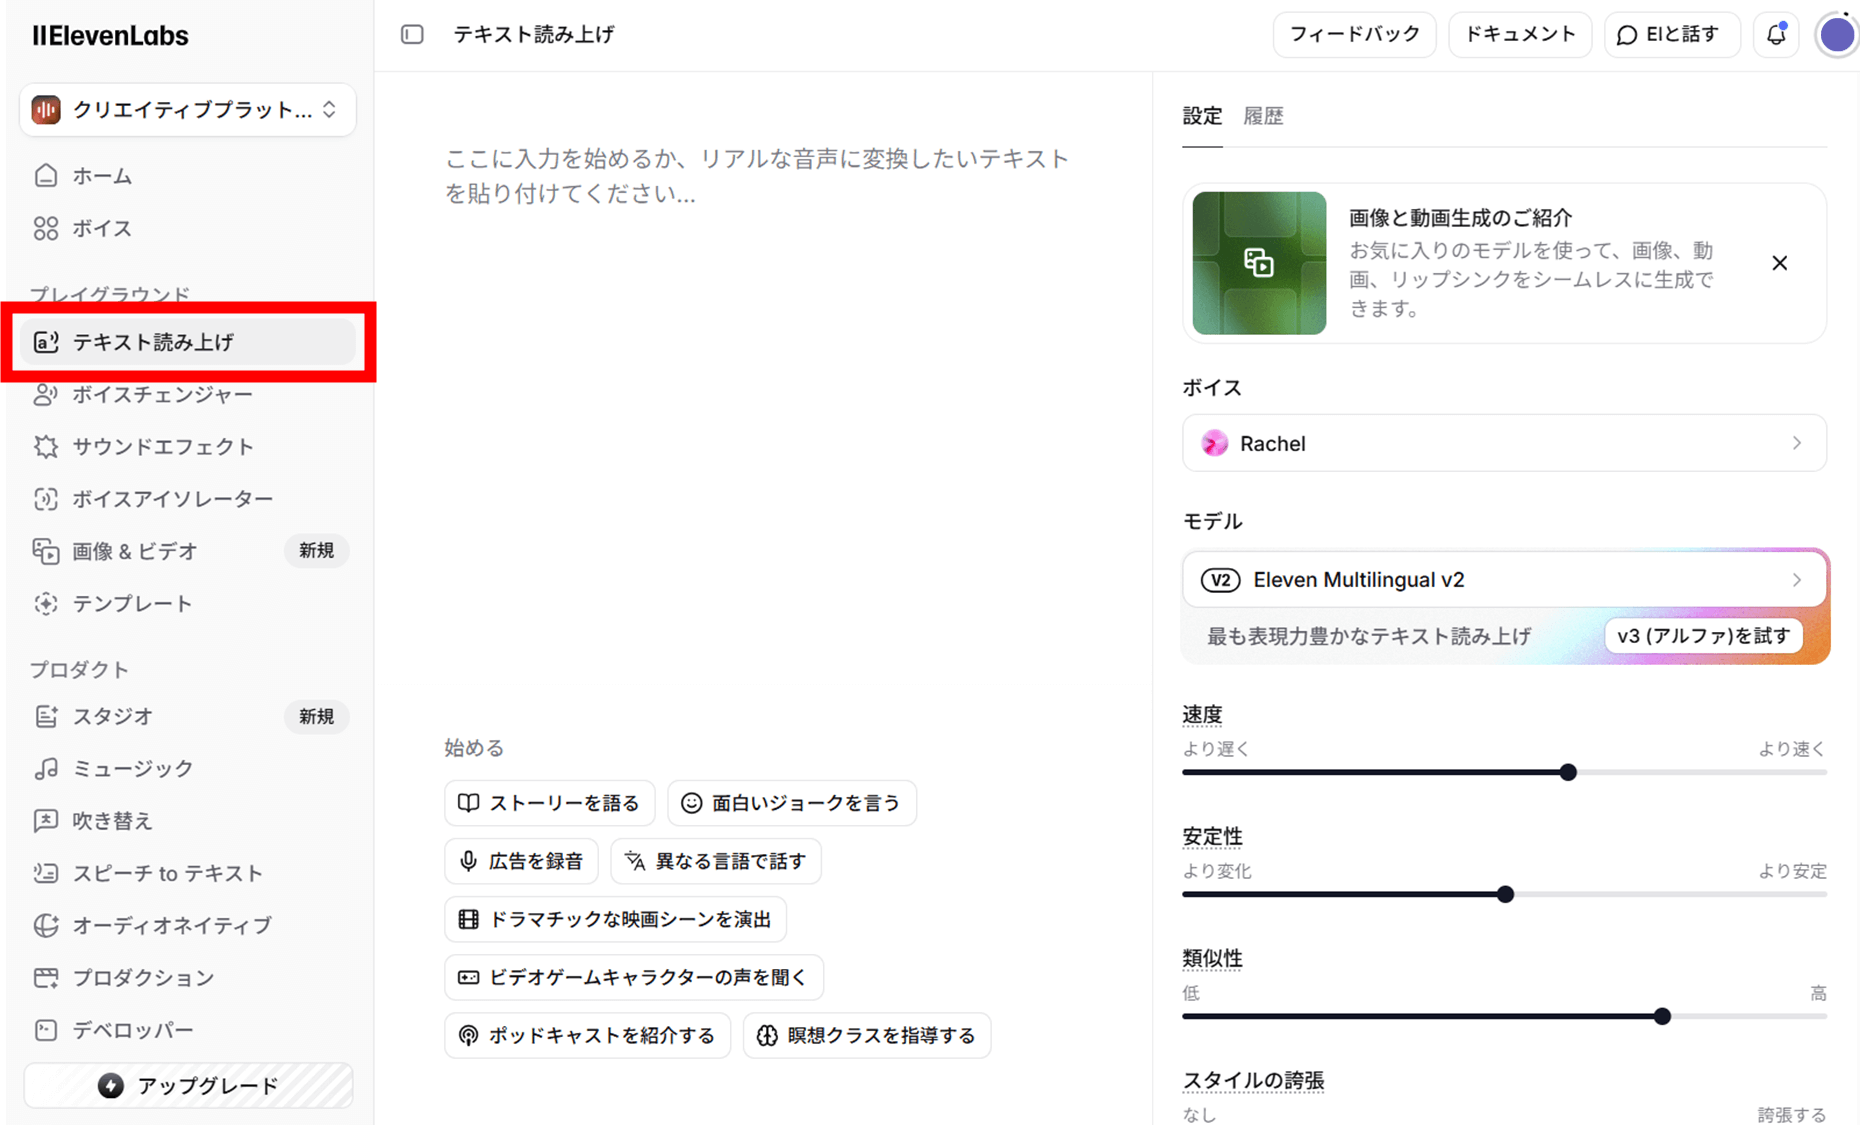The image size is (1860, 1125).
Task: Click the user profile avatar
Action: tap(1836, 35)
